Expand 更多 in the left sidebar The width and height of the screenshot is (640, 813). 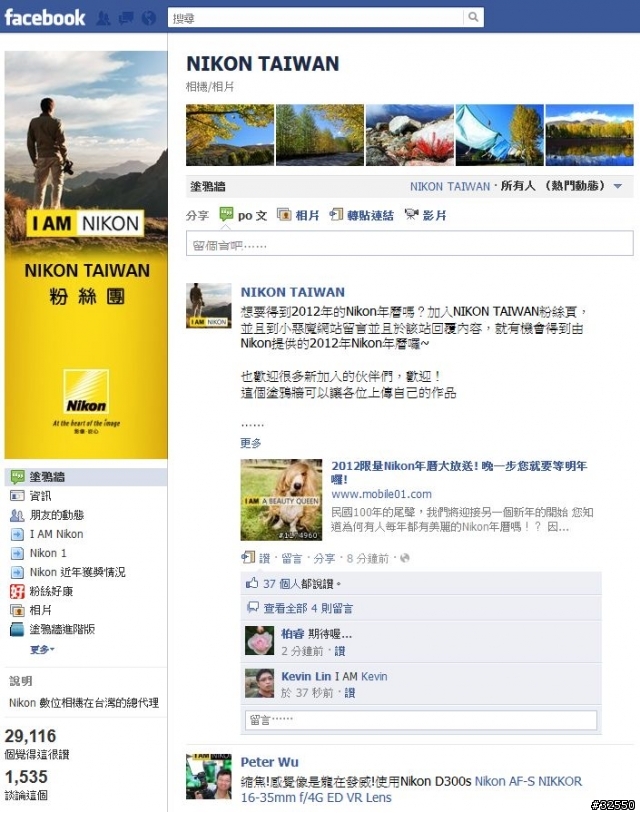(x=42, y=649)
